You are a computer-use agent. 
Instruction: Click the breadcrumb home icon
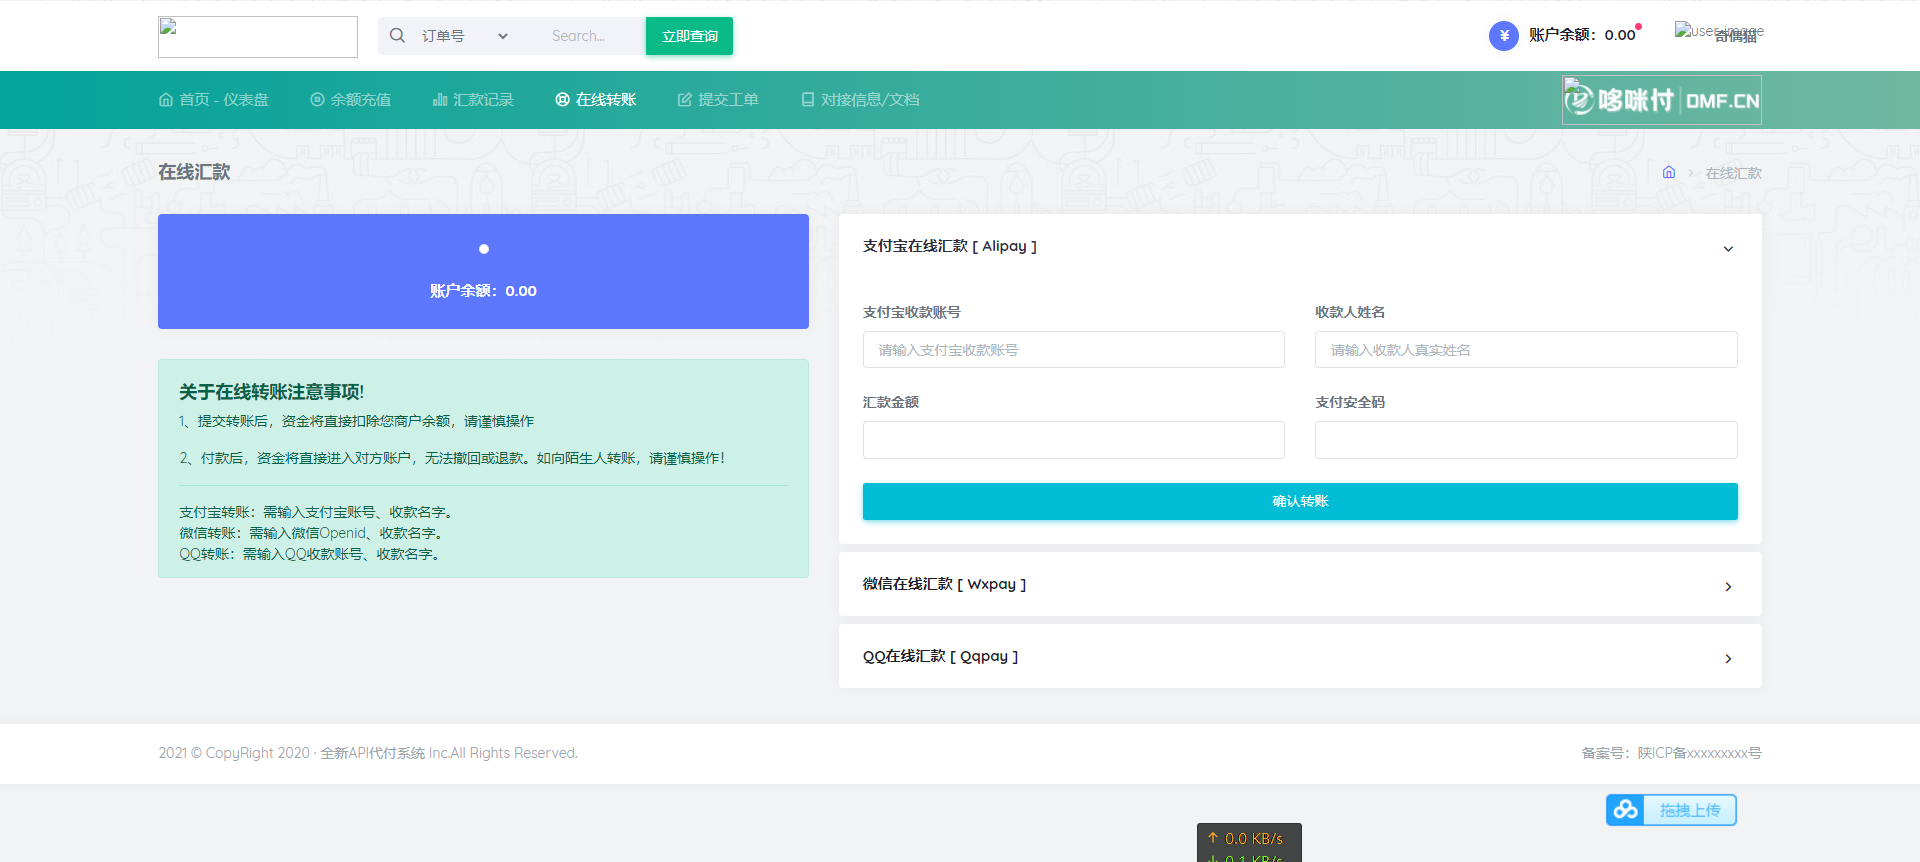coord(1669,172)
